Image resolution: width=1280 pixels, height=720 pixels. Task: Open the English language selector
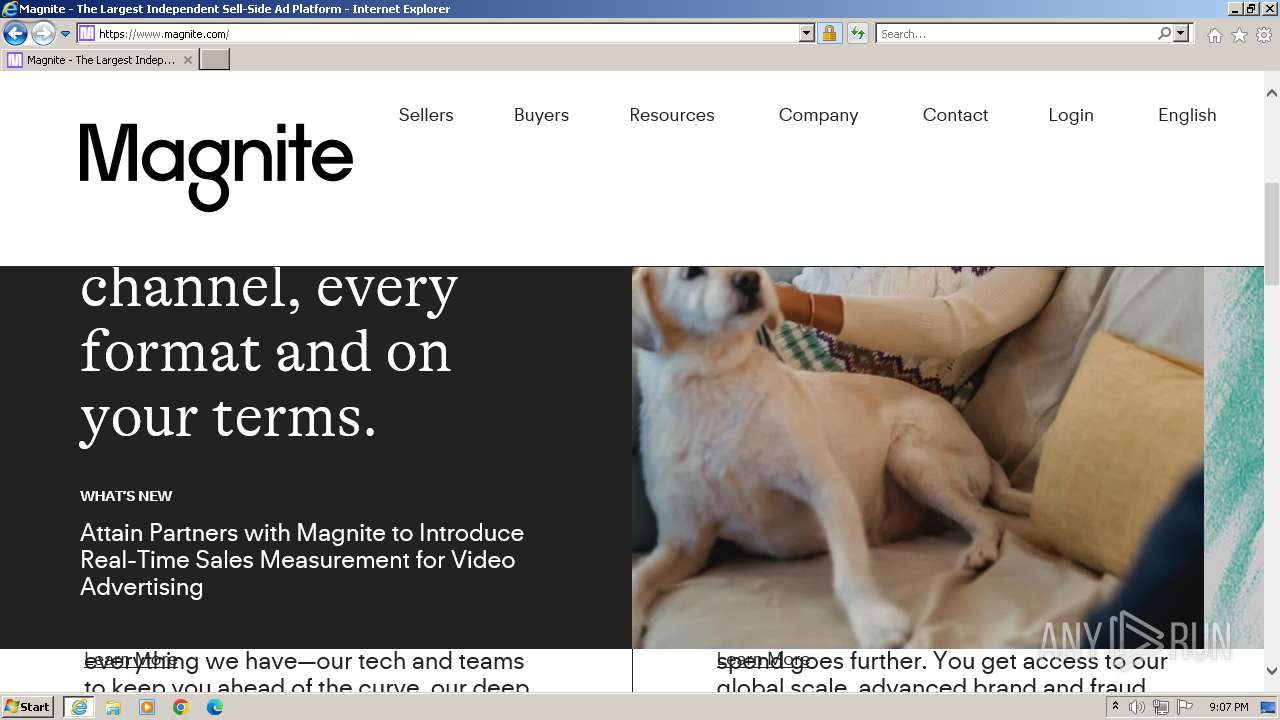[x=1187, y=115]
